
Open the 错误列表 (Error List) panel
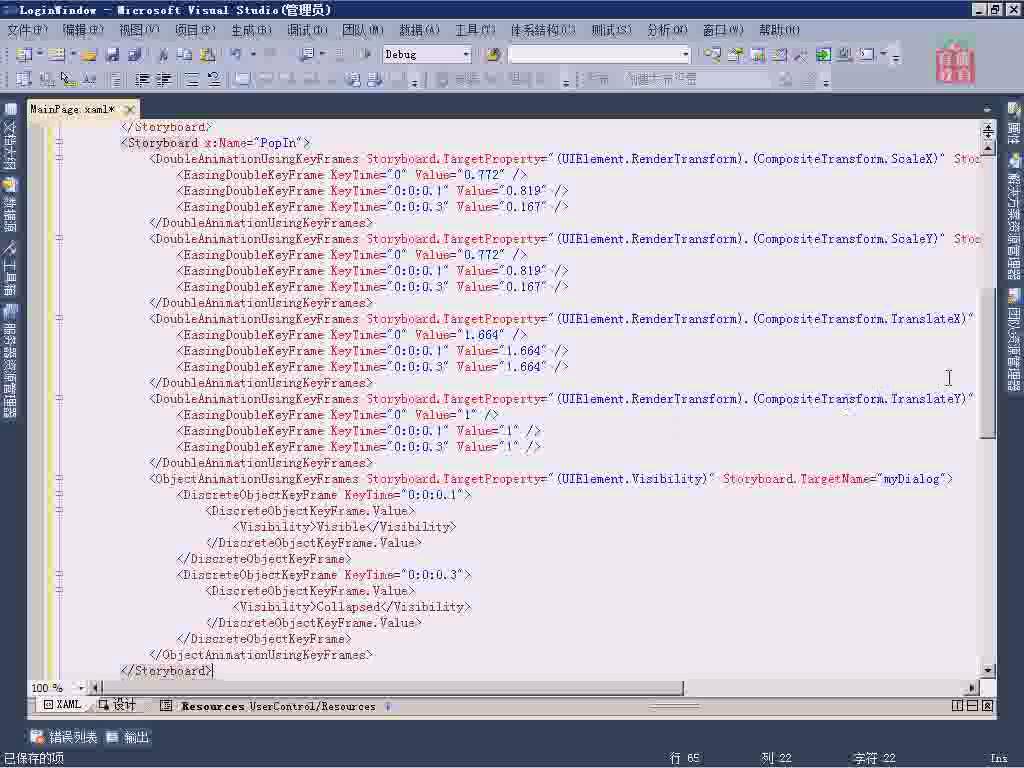click(x=64, y=737)
